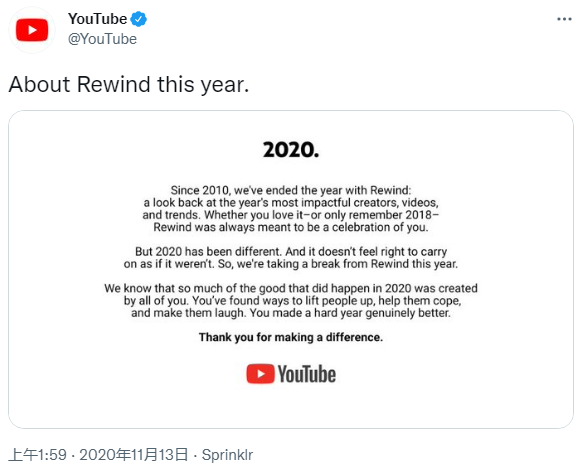Screen dimensions: 582x469
Task: Click the line Rewind was always meant to be
Action: (291, 227)
